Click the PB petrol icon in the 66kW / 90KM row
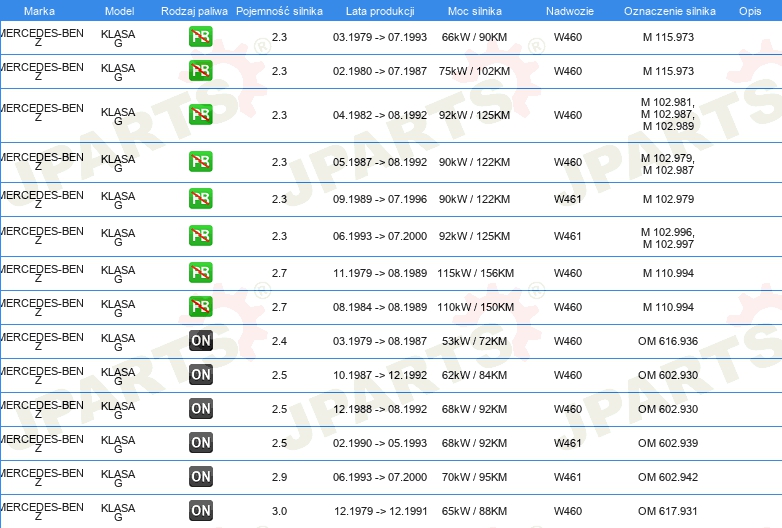 pyautogui.click(x=200, y=38)
